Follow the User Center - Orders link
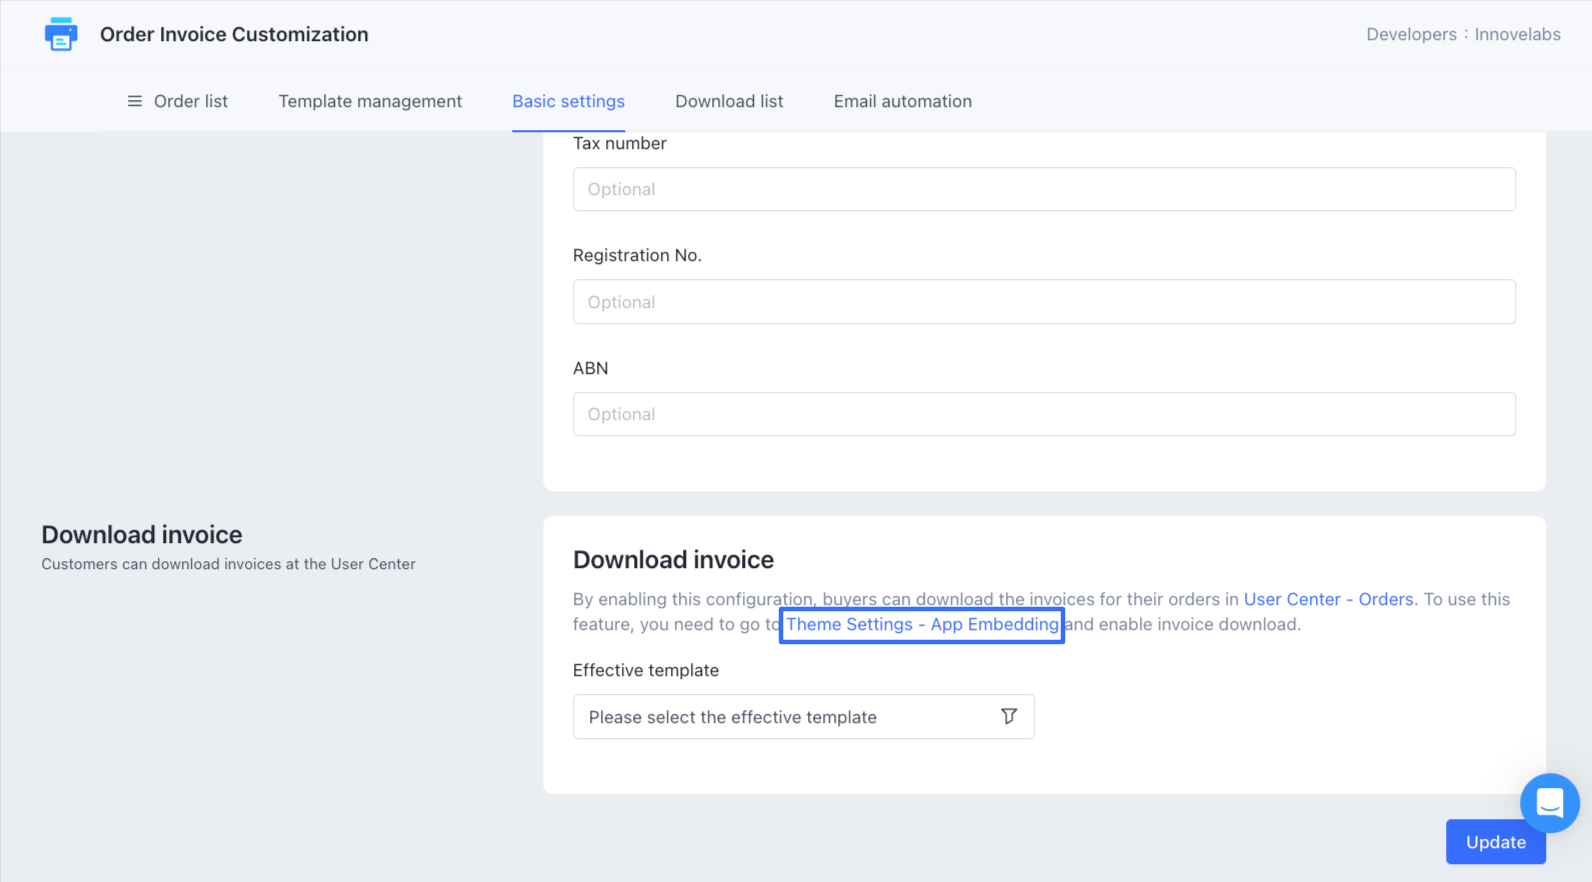 click(1328, 599)
